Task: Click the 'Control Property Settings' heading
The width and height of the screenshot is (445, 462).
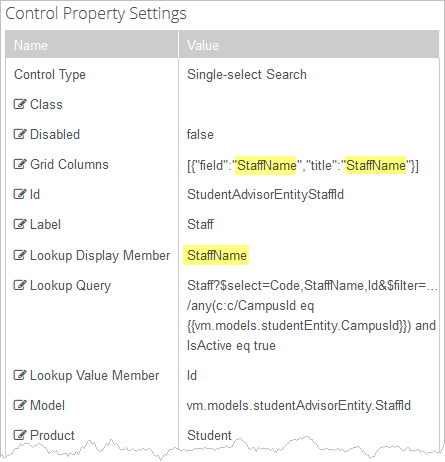Action: pyautogui.click(x=96, y=14)
